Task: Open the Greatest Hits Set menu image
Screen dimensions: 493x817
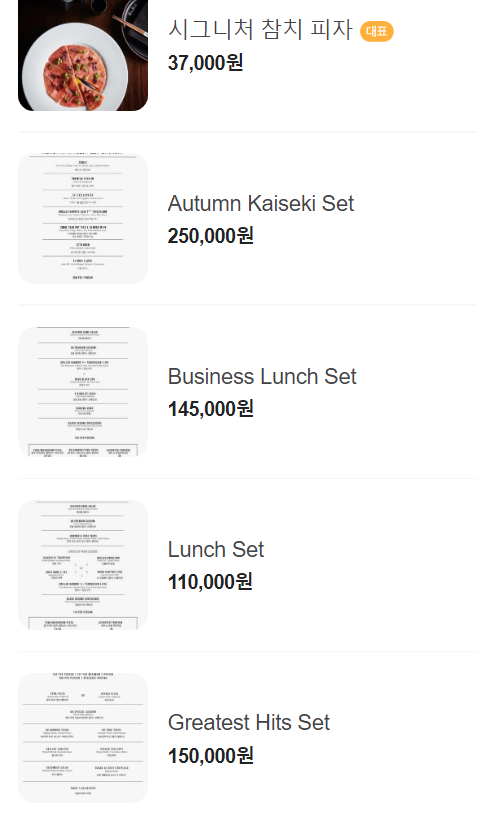Action: pos(83,738)
